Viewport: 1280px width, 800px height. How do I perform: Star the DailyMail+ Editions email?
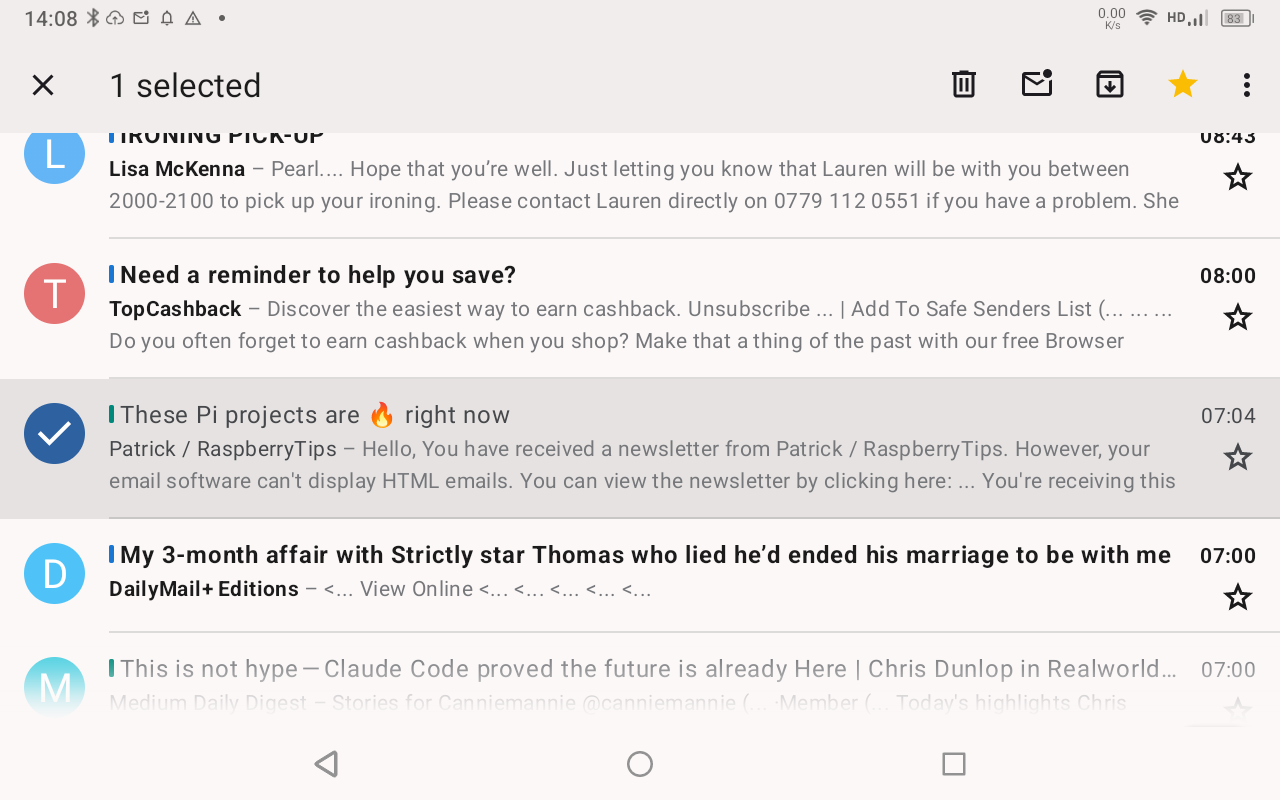1238,598
